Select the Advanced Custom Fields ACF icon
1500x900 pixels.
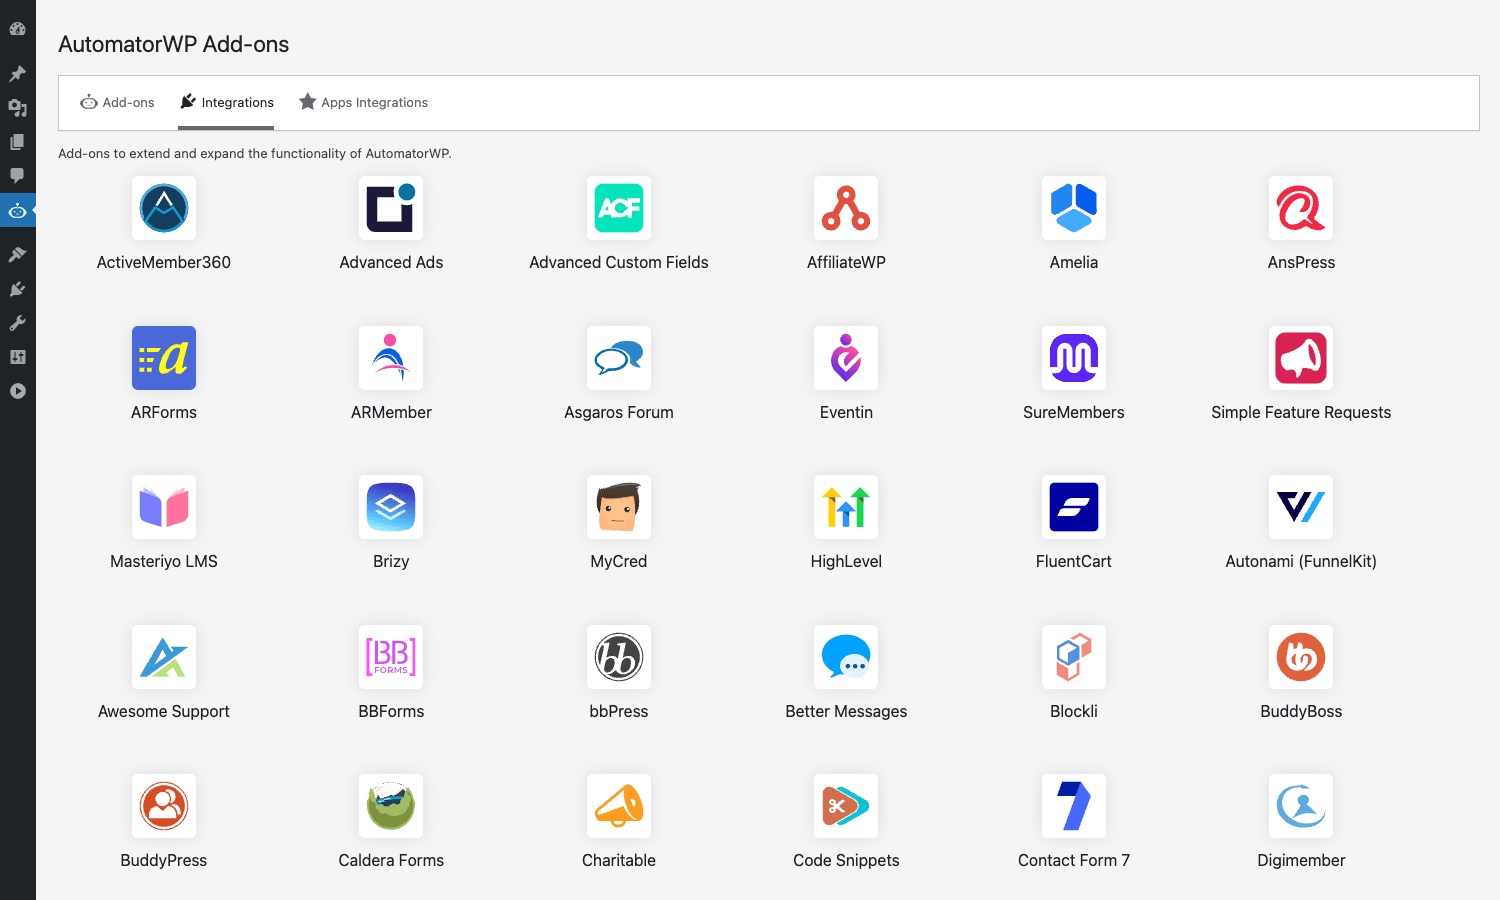click(x=619, y=208)
